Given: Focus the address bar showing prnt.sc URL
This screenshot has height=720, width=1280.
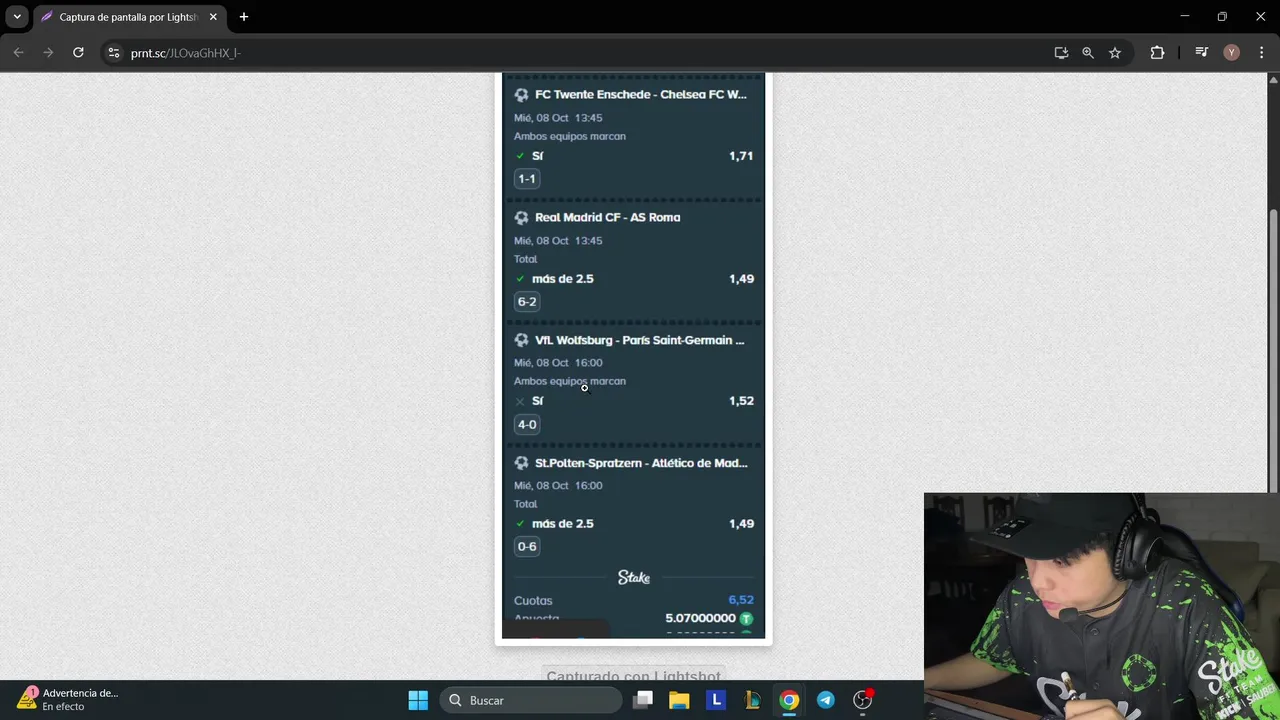Looking at the screenshot, I should 580,53.
